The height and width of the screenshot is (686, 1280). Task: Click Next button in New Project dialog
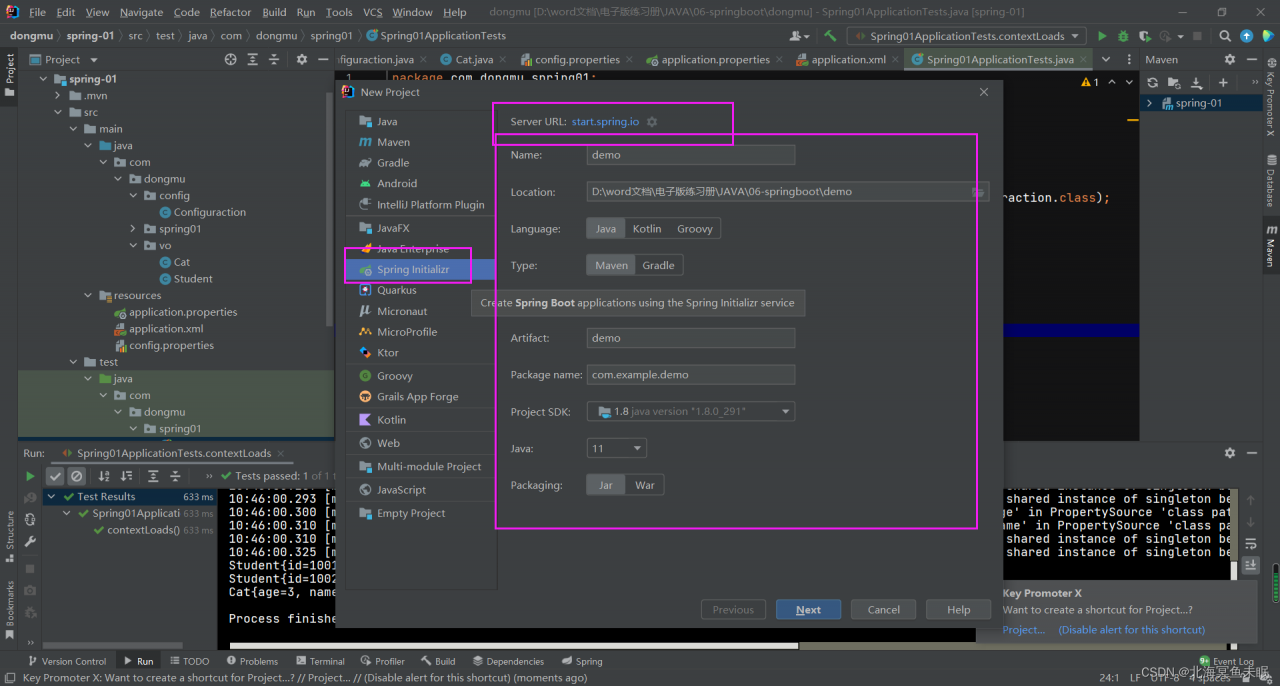808,610
